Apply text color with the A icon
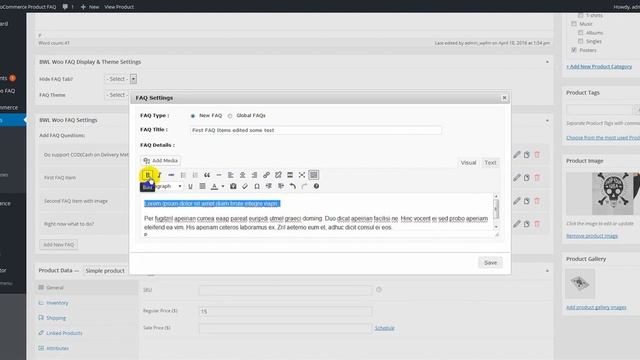The image size is (640, 360). pos(214,186)
